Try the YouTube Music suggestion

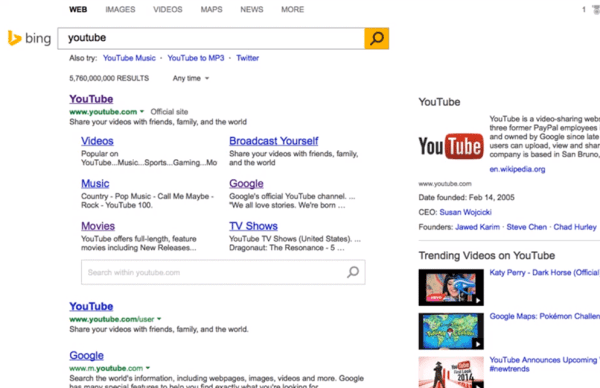[x=129, y=58]
